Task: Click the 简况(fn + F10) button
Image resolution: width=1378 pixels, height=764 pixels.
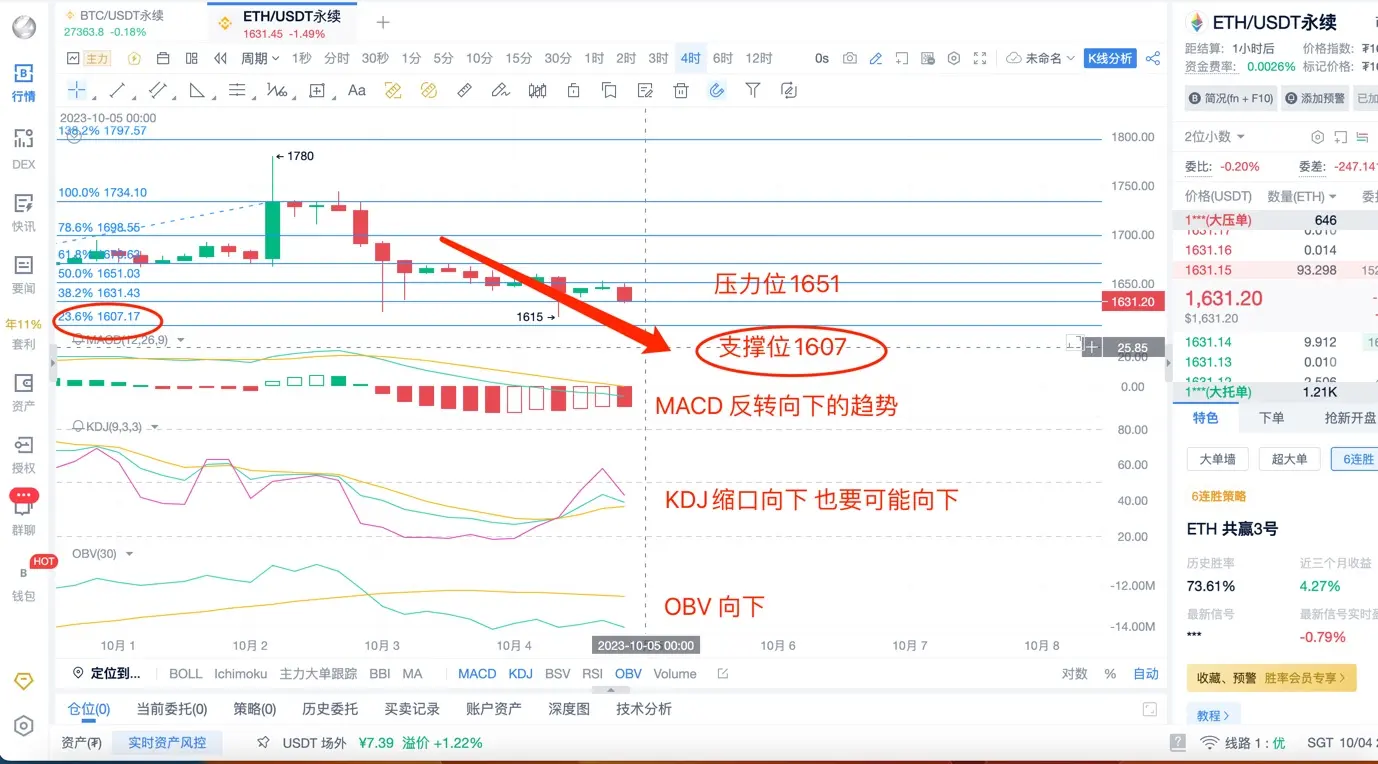Action: [x=1231, y=98]
